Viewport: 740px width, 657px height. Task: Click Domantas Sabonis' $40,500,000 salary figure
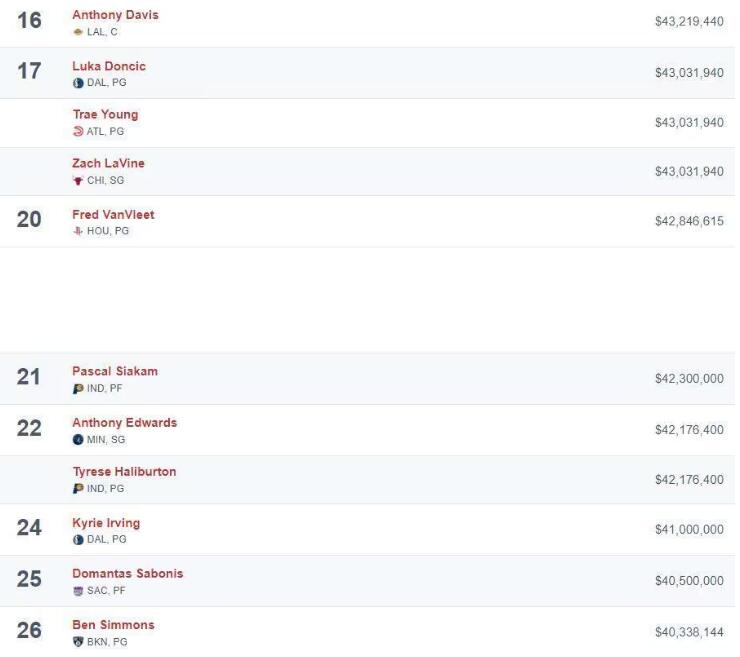689,581
